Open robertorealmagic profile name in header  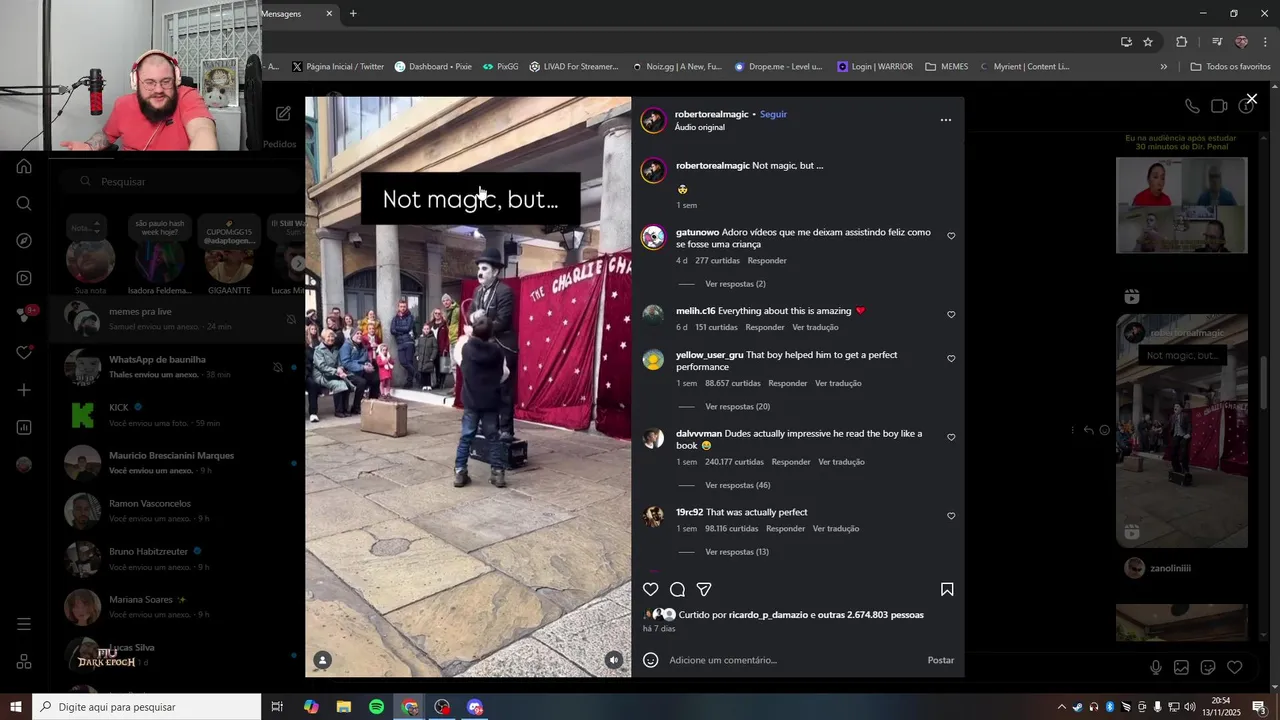(711, 114)
